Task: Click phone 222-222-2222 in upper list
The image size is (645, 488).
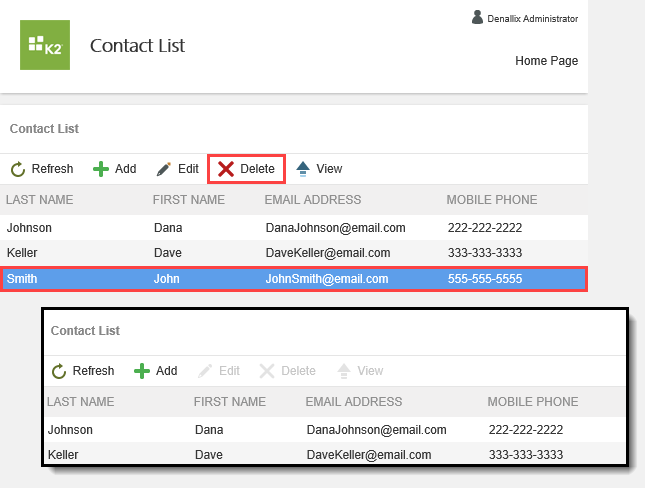Action: click(x=485, y=228)
